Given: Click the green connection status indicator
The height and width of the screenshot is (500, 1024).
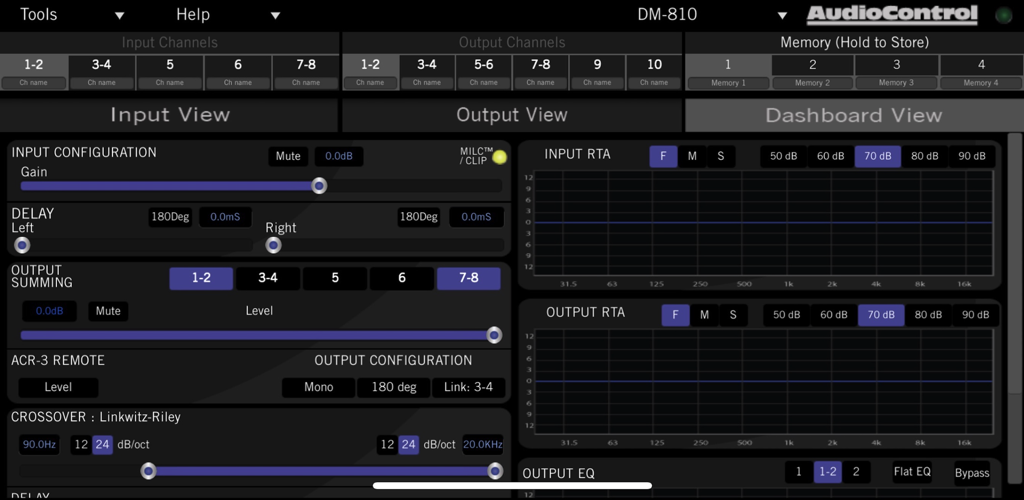Looking at the screenshot, I should (x=1002, y=15).
